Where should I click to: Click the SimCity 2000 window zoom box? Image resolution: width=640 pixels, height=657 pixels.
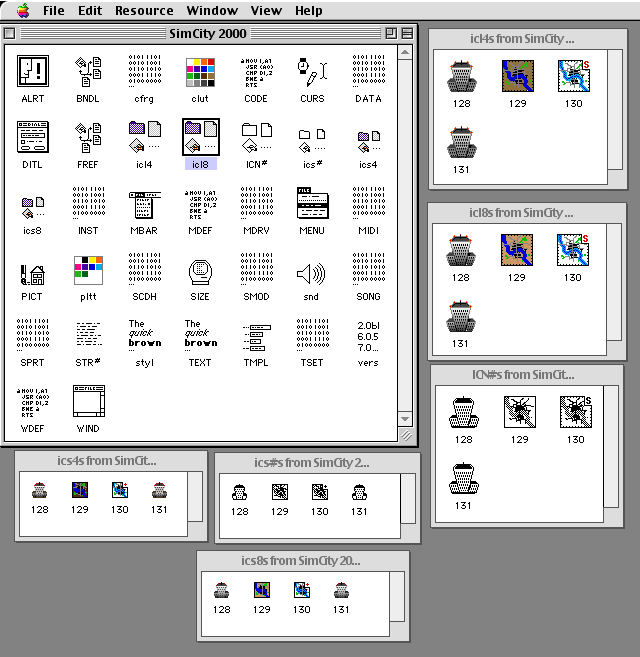[x=391, y=33]
